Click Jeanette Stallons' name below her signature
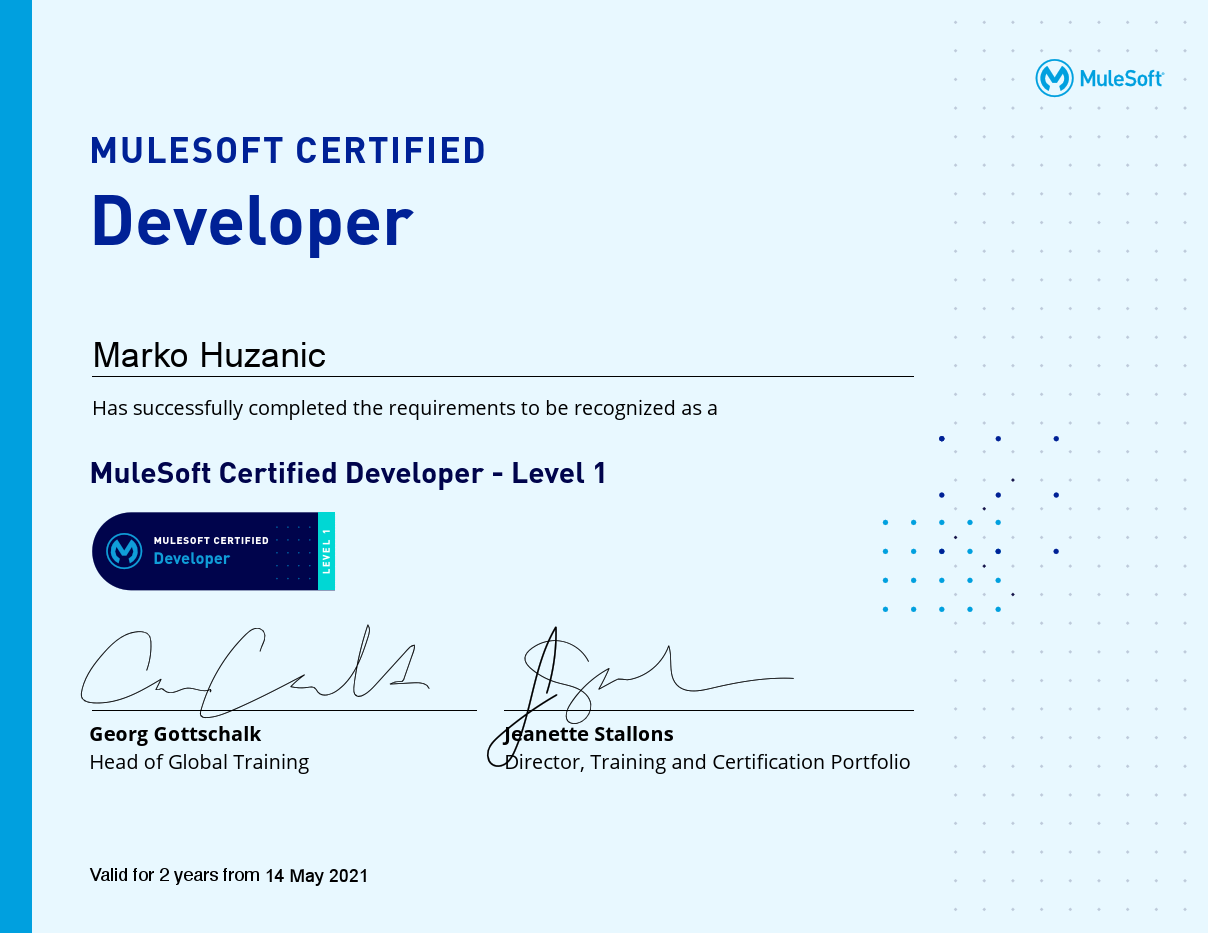The width and height of the screenshot is (1208, 933). (x=588, y=733)
